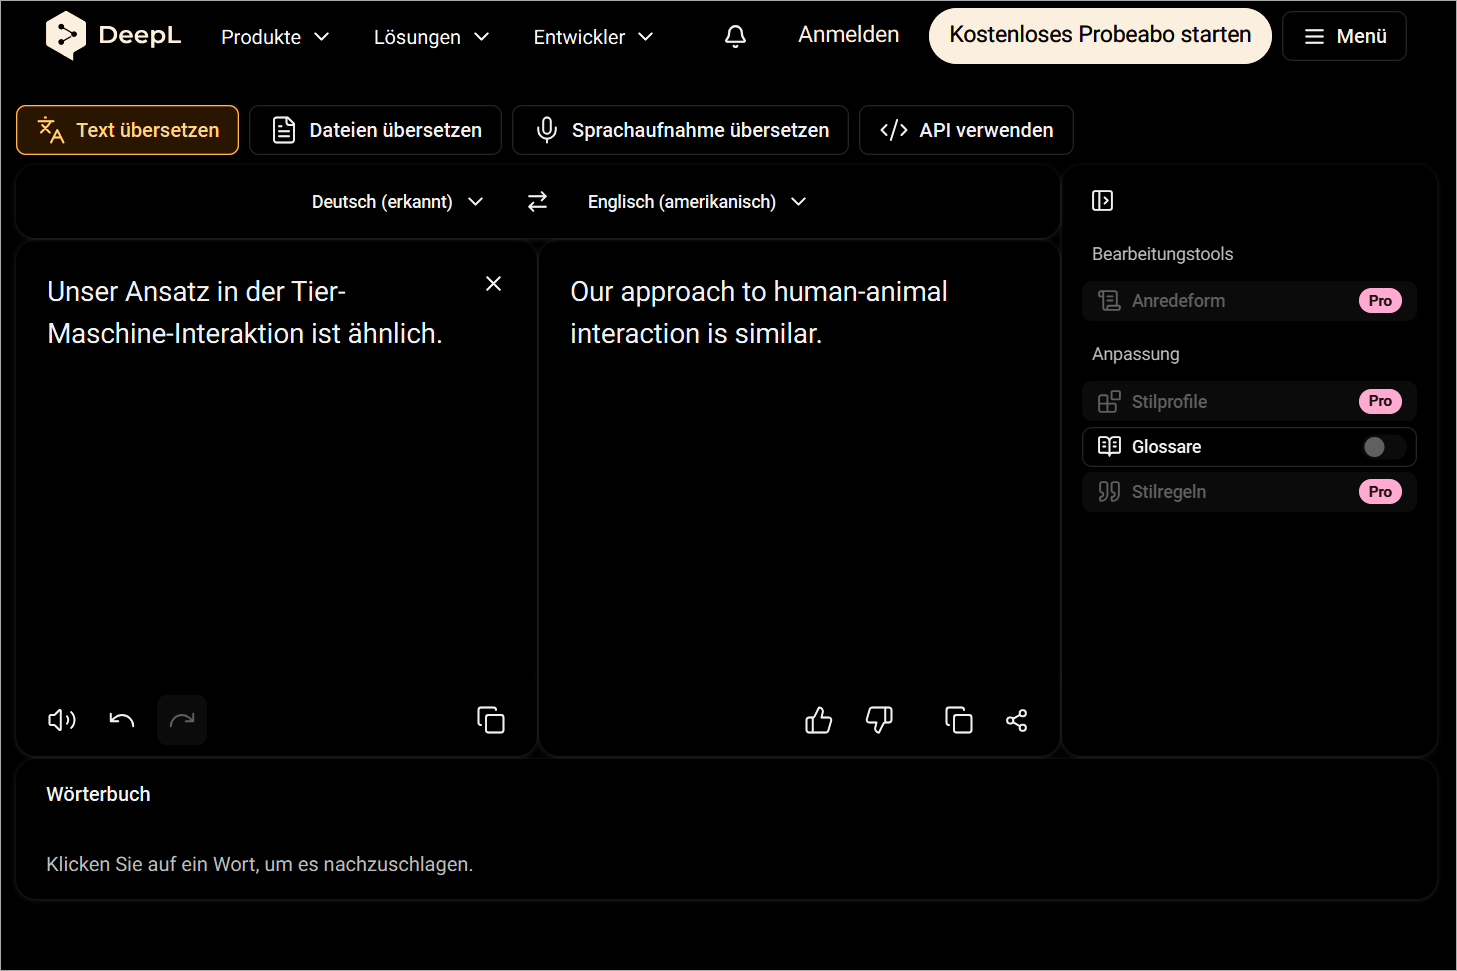Image resolution: width=1457 pixels, height=971 pixels.
Task: Share the translation
Action: pyautogui.click(x=1017, y=720)
